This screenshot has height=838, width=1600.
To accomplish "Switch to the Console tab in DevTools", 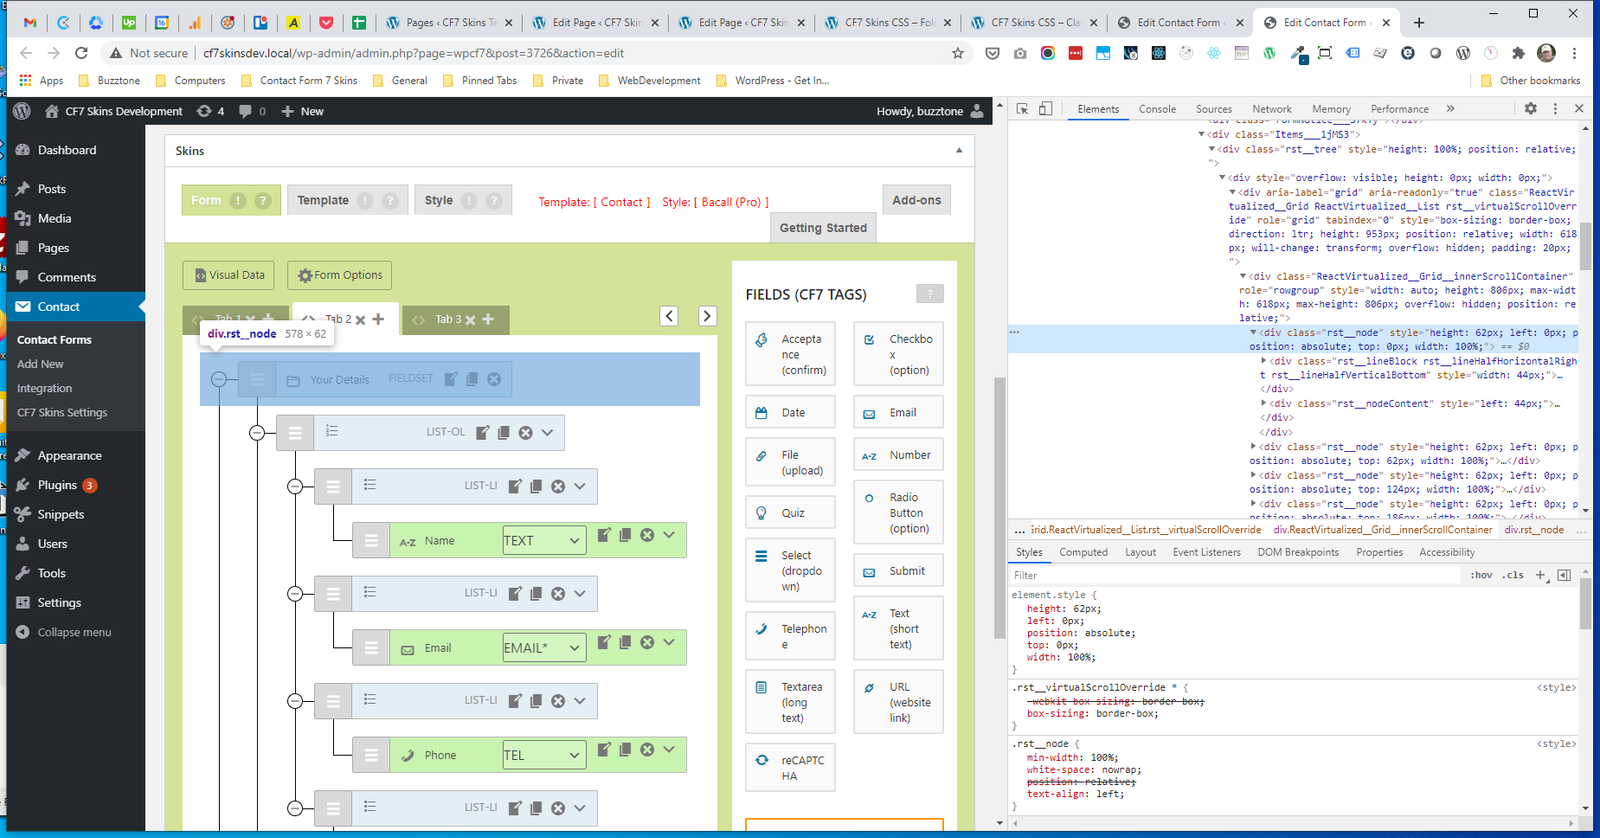I will (x=1157, y=109).
